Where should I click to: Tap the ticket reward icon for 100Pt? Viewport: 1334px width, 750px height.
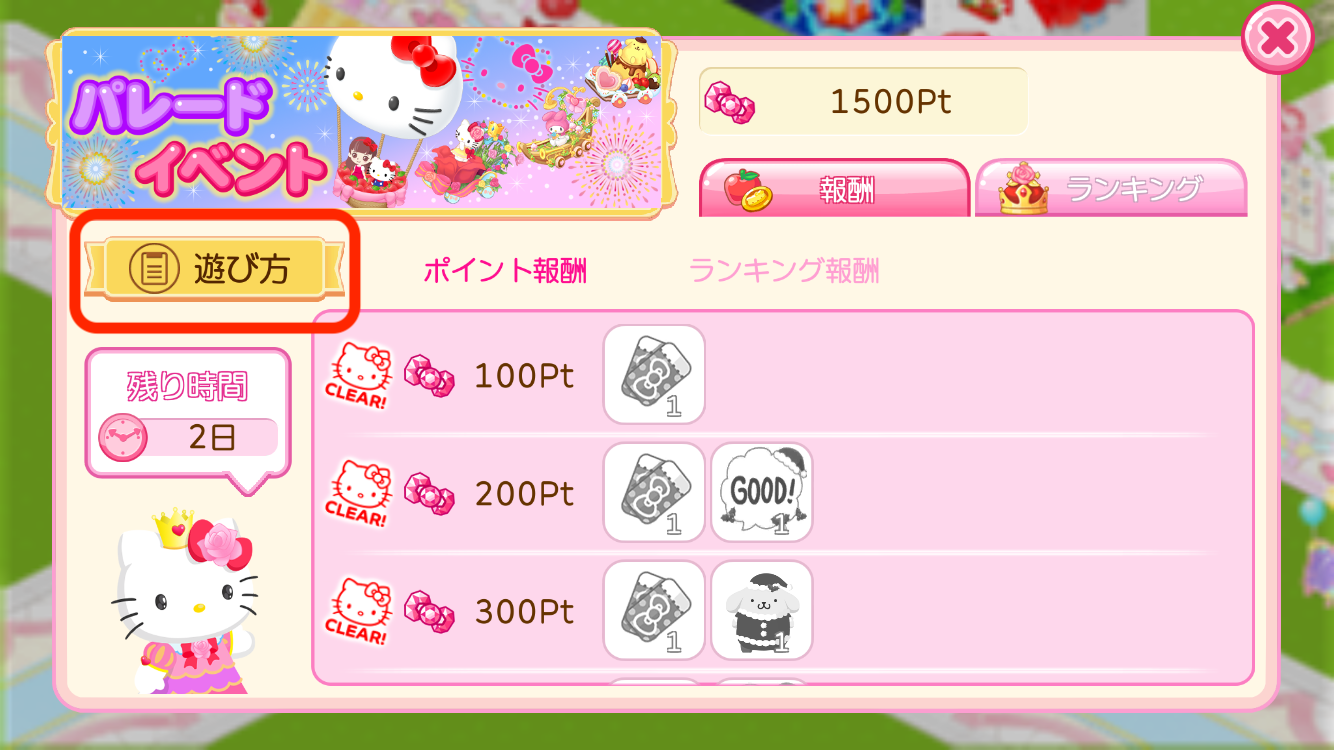[654, 375]
